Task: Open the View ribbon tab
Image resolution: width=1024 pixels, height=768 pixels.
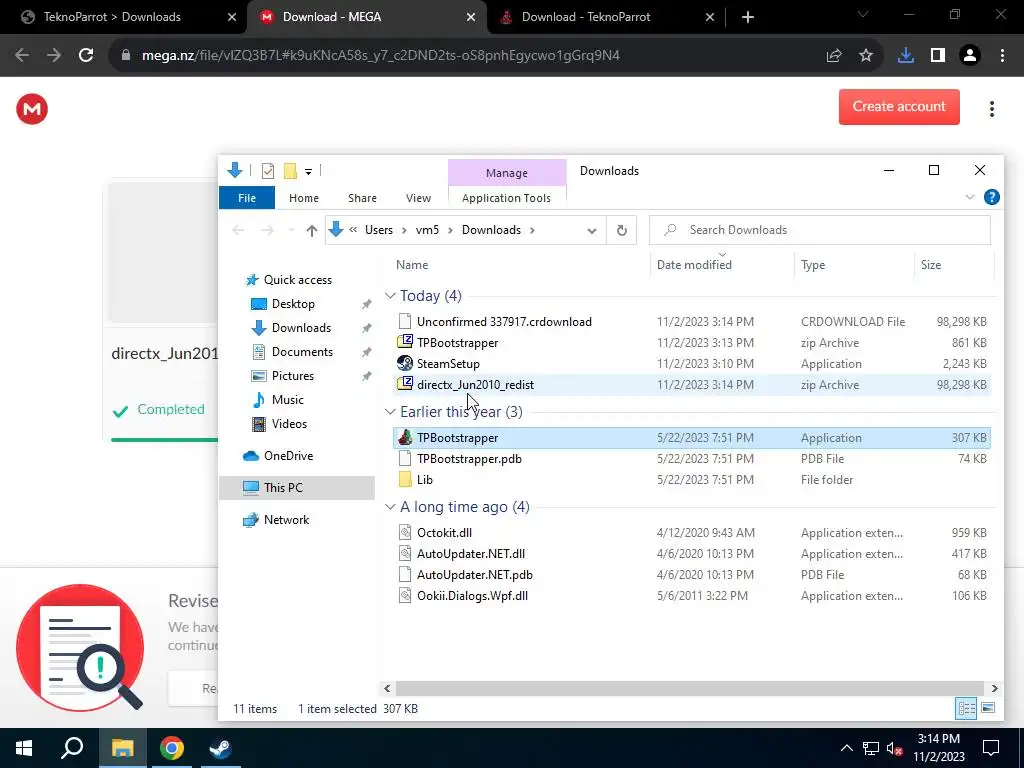Action: coord(418,198)
